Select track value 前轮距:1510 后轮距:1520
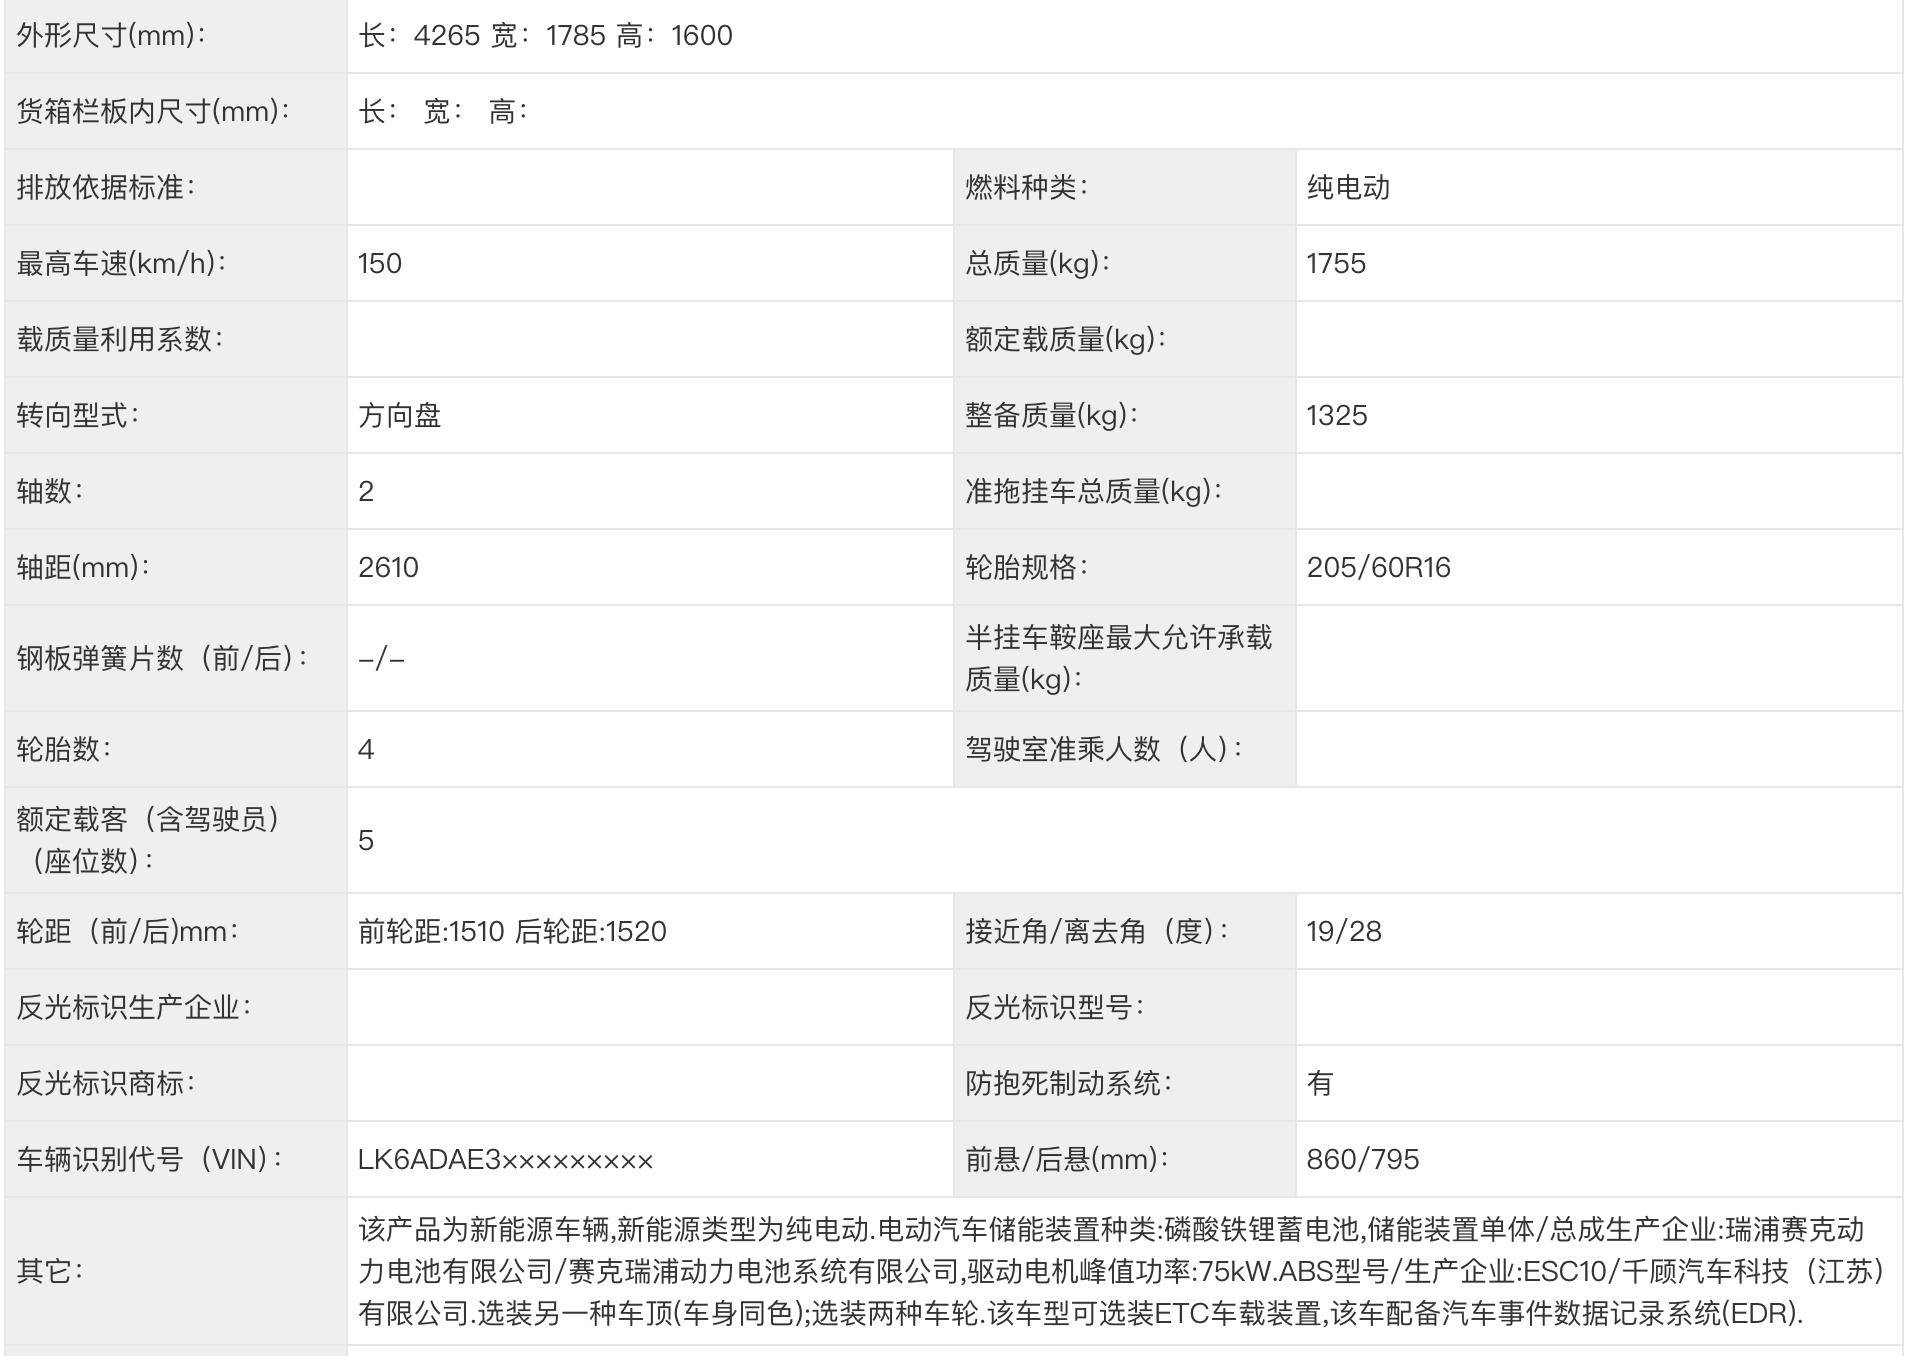 click(x=512, y=931)
